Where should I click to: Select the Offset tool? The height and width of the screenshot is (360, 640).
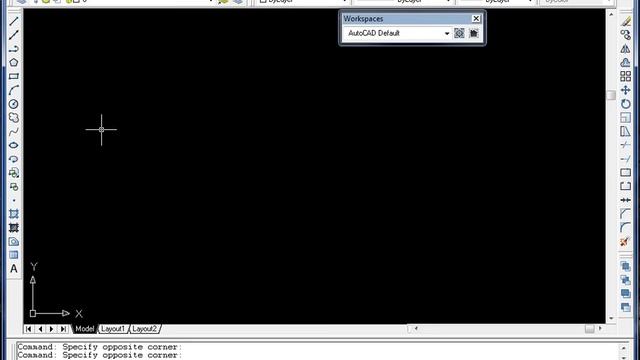(x=625, y=62)
